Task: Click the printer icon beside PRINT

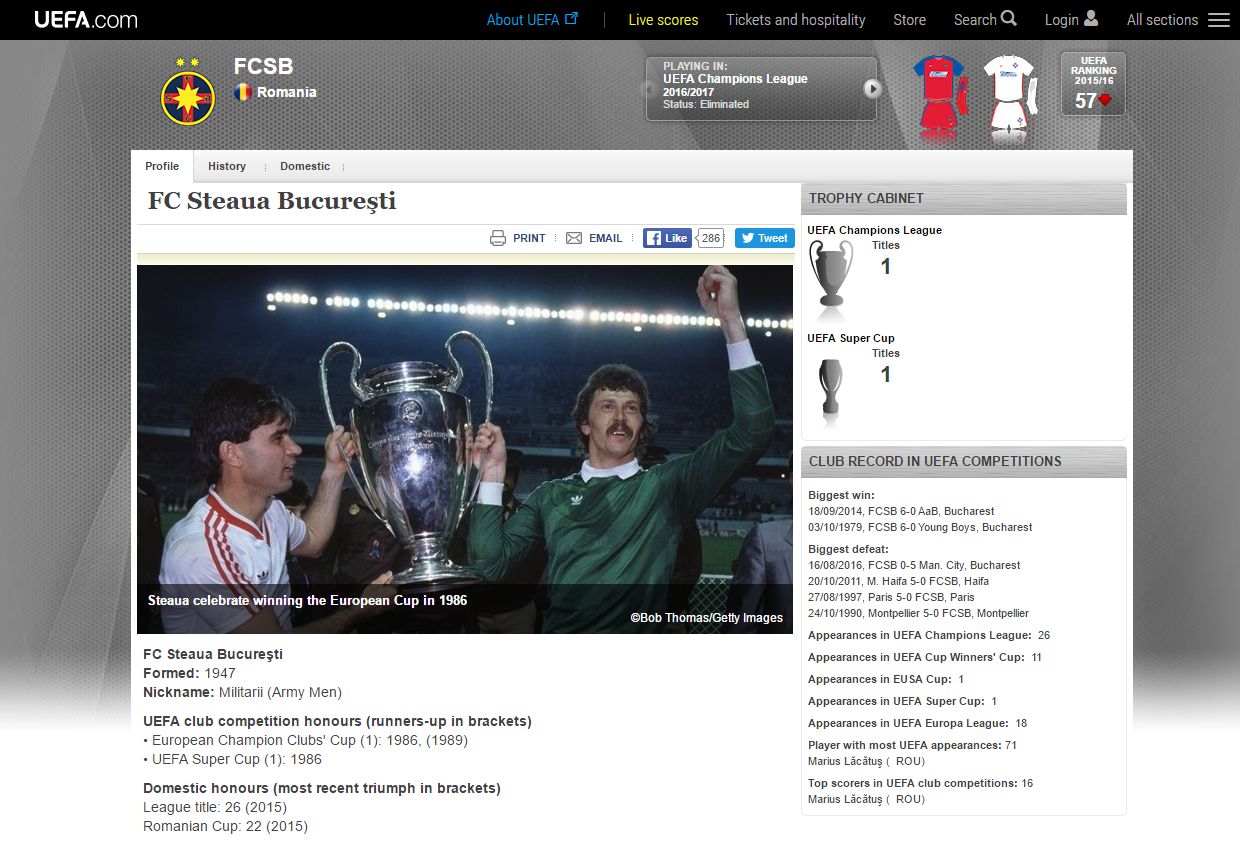Action: pyautogui.click(x=498, y=238)
